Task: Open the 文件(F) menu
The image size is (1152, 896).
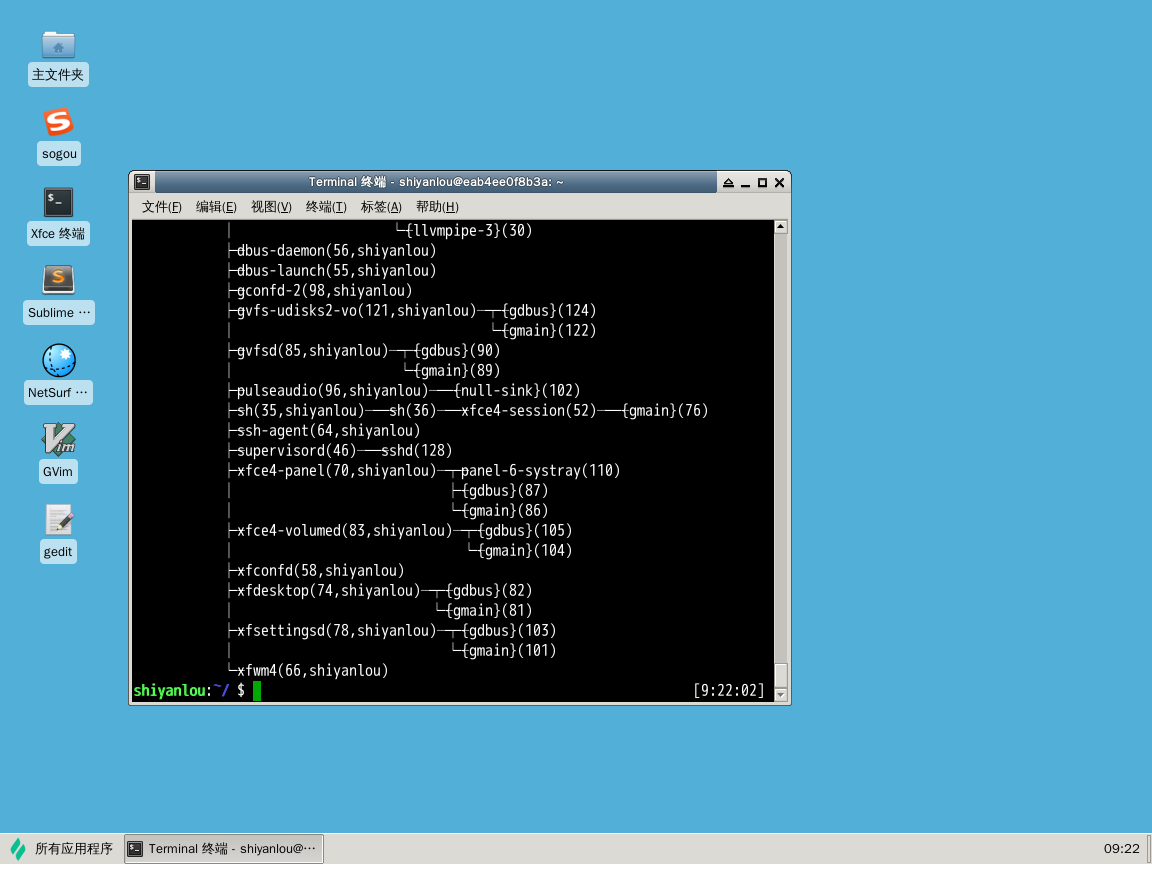Action: [160, 206]
